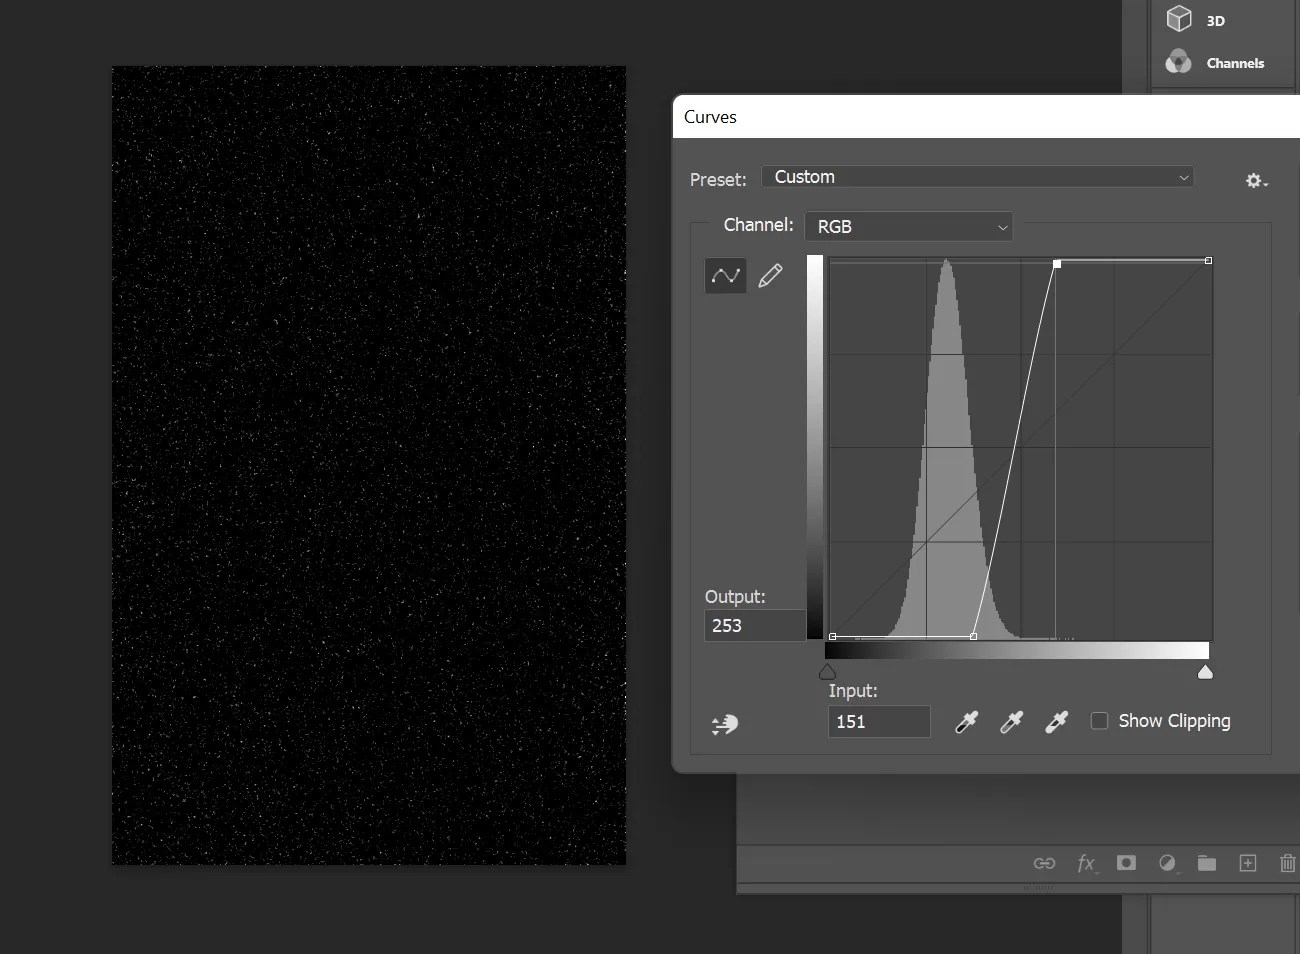Pick the white point eyedropper

click(1056, 722)
